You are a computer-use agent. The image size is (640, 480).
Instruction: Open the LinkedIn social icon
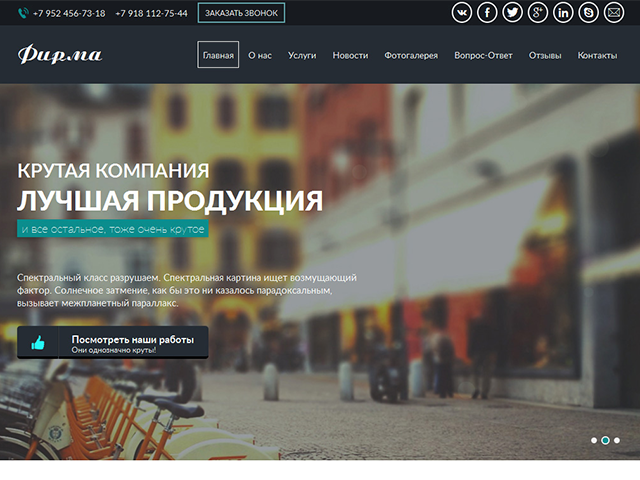pos(563,13)
